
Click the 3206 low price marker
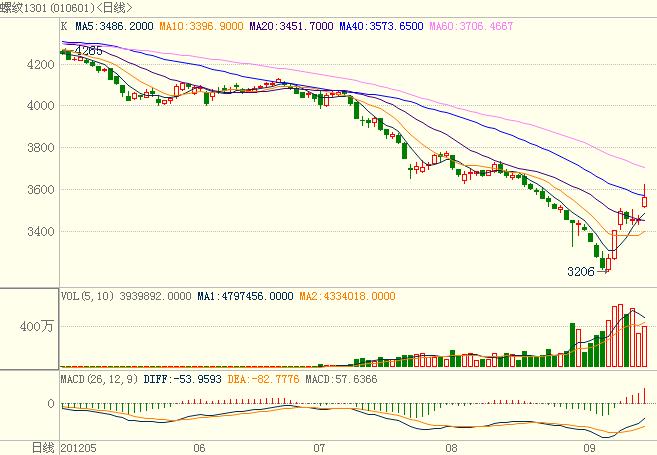[x=581, y=271]
